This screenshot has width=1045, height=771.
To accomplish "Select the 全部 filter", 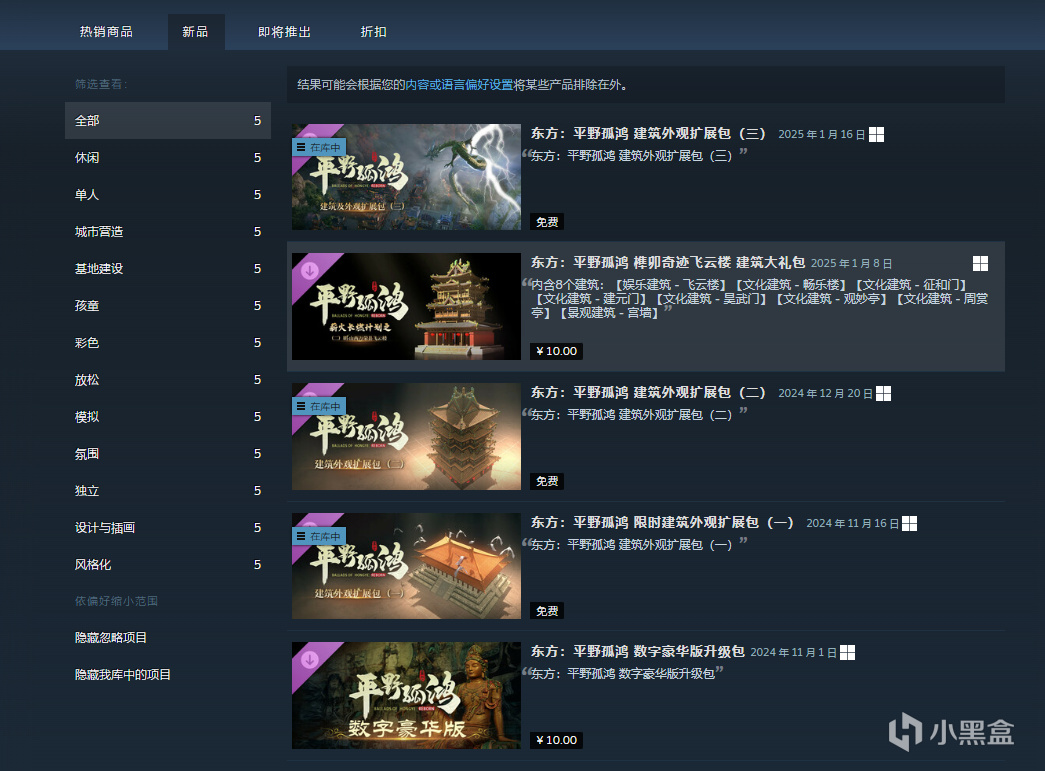I will 168,121.
